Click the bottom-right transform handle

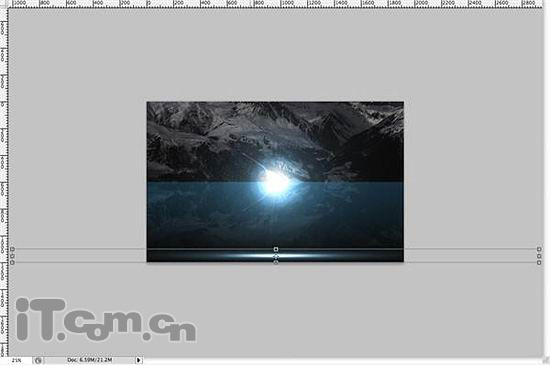[539, 263]
